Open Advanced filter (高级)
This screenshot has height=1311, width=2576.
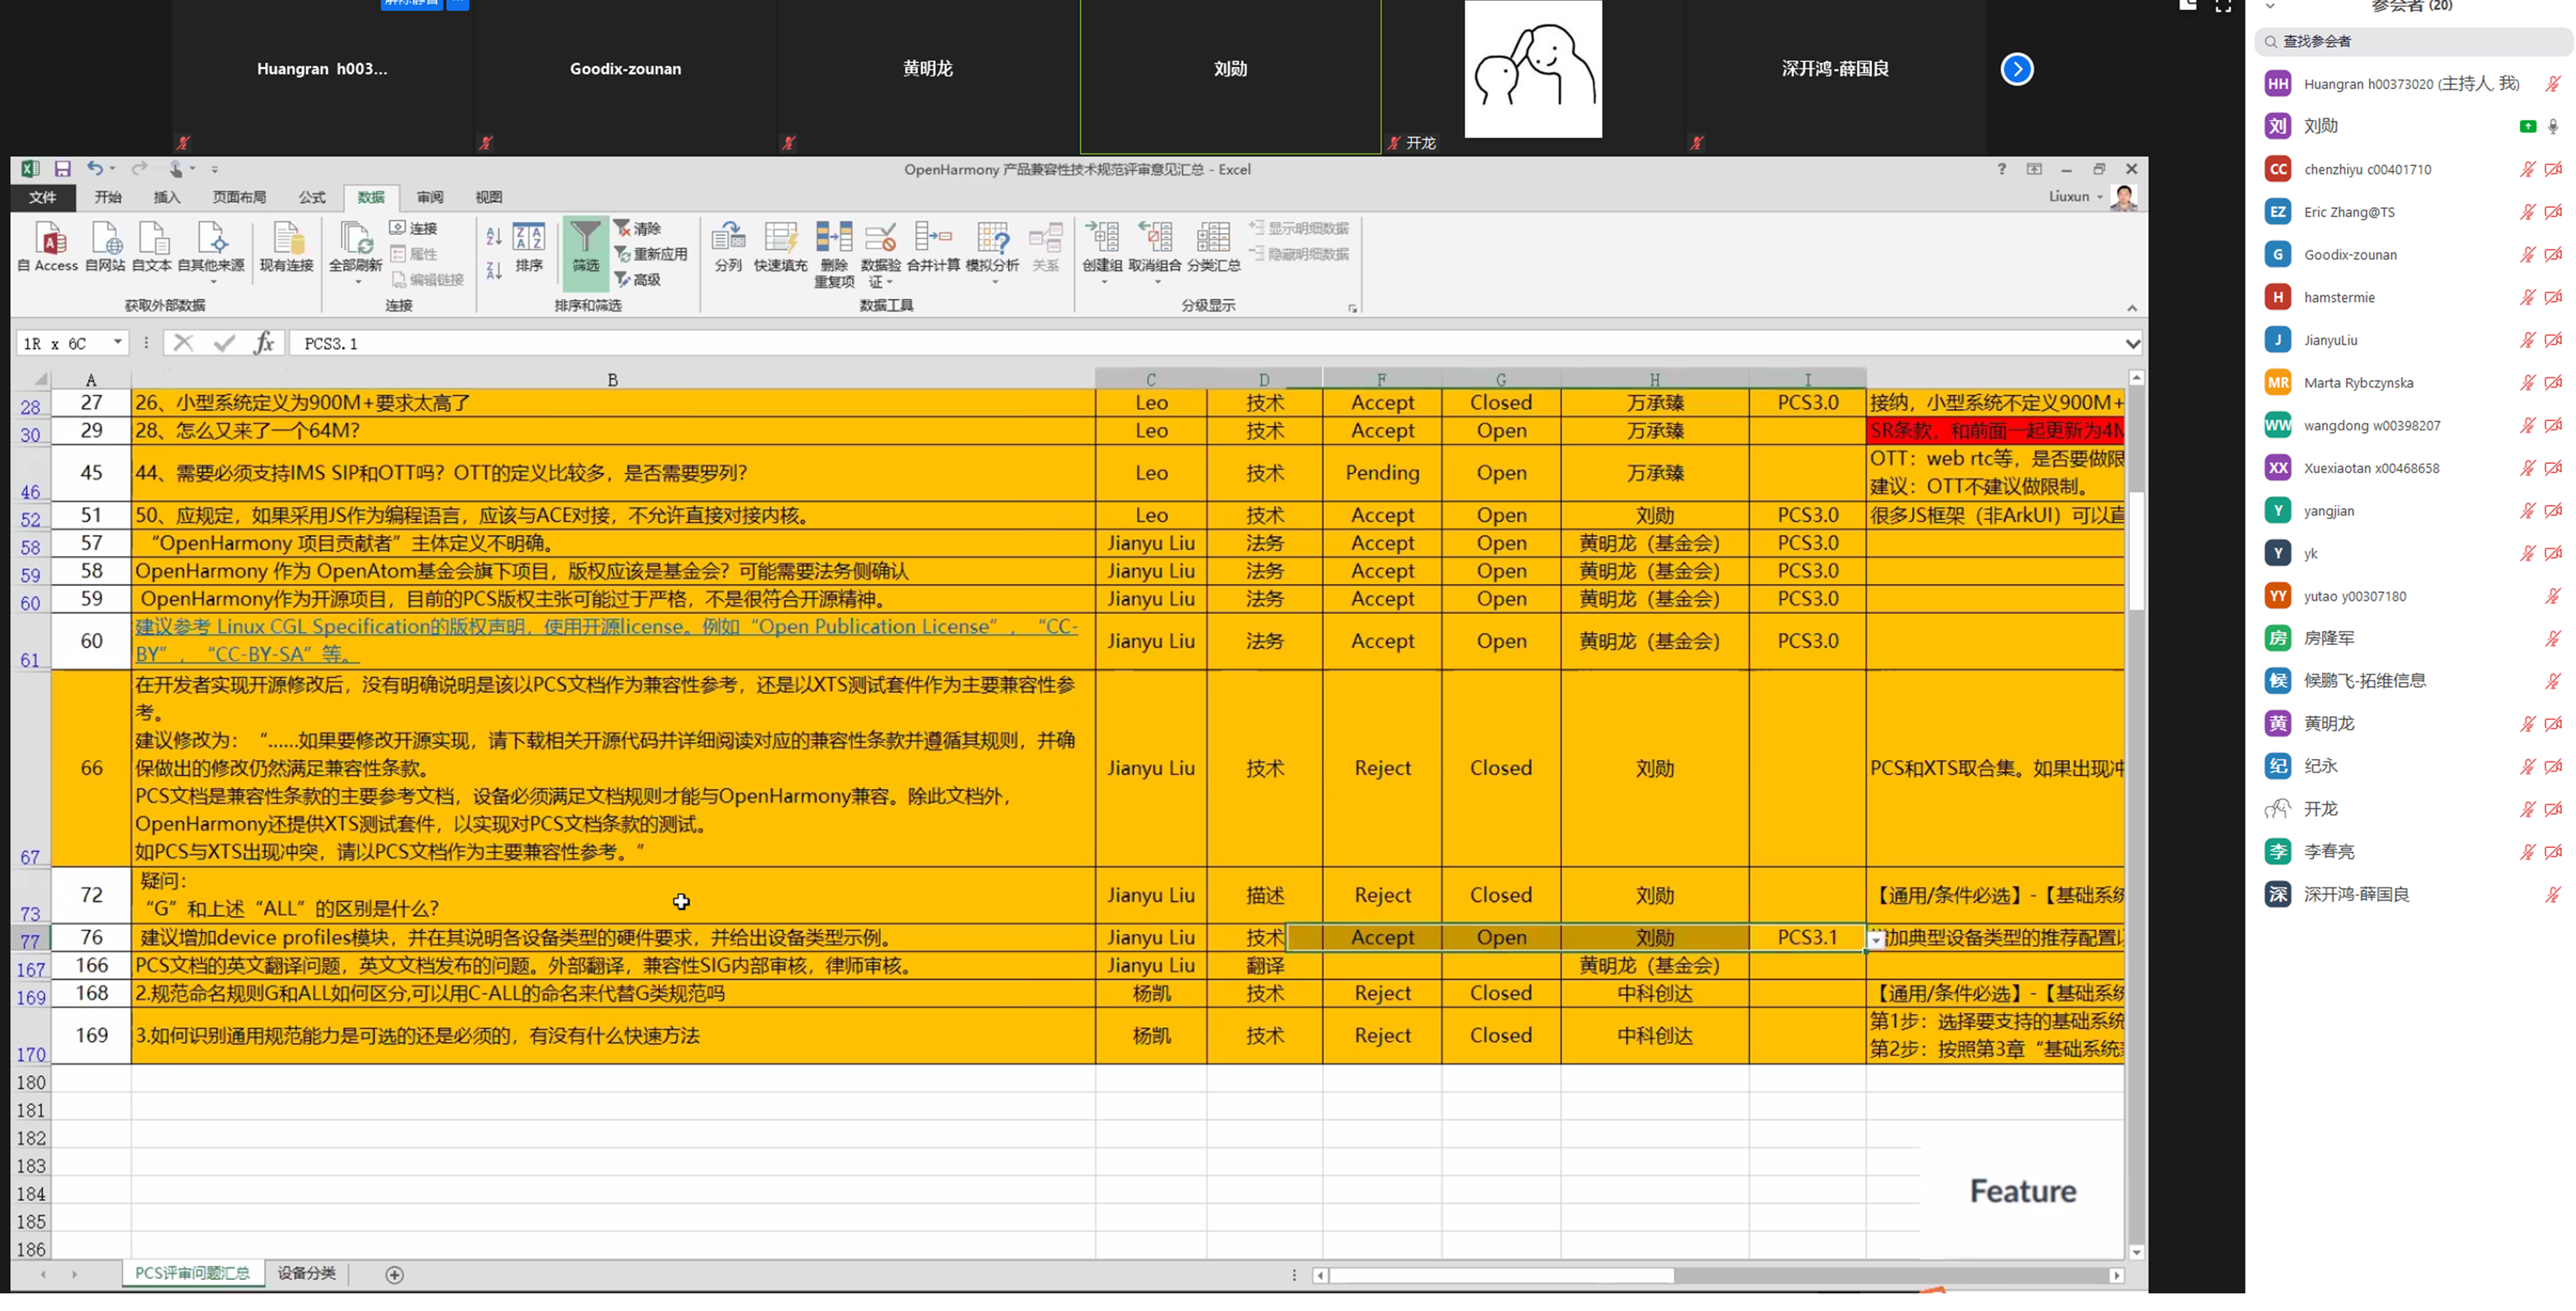click(638, 280)
